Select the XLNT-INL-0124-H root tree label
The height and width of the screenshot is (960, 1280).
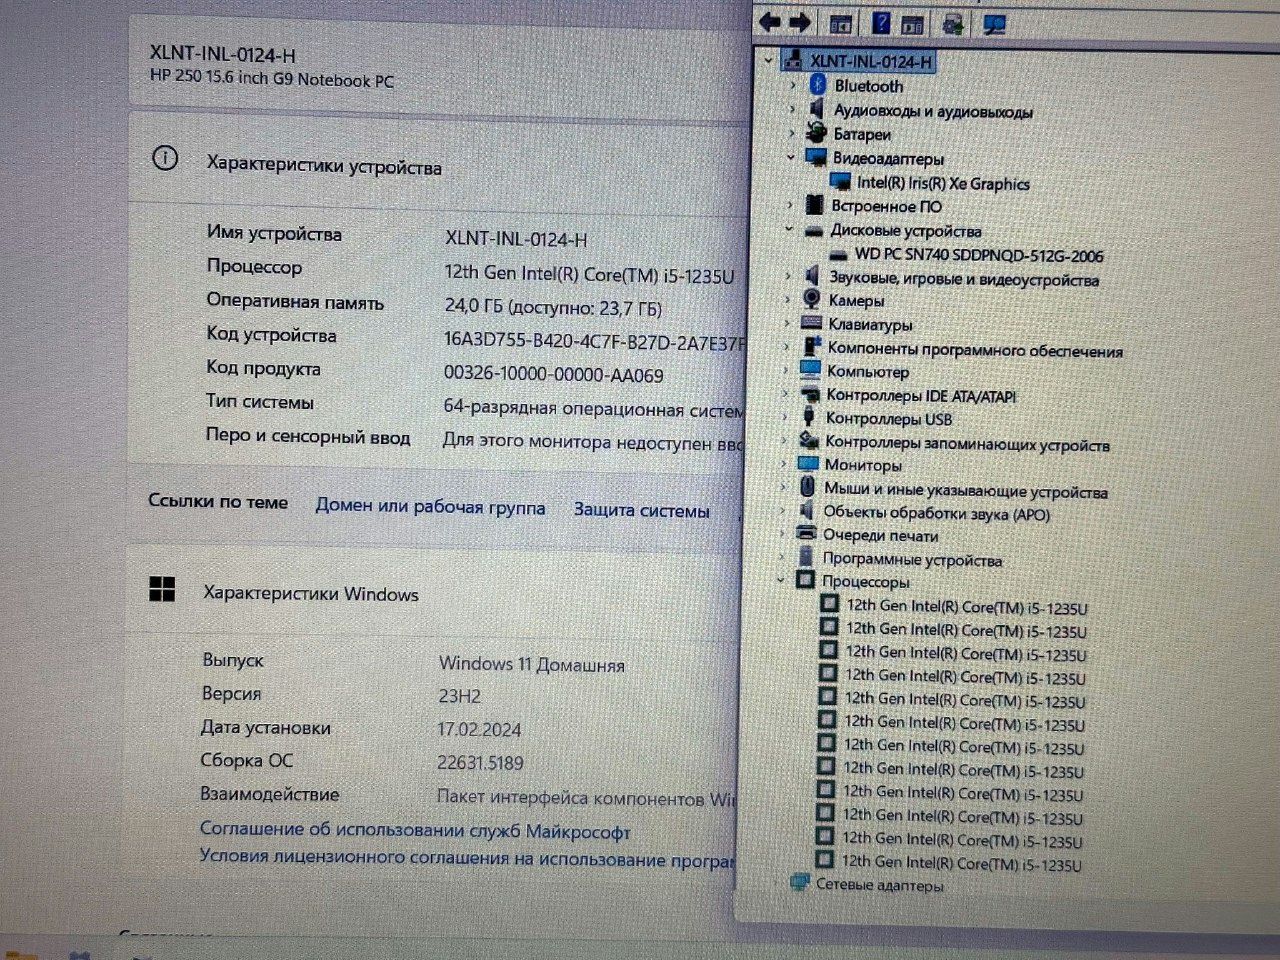point(871,61)
